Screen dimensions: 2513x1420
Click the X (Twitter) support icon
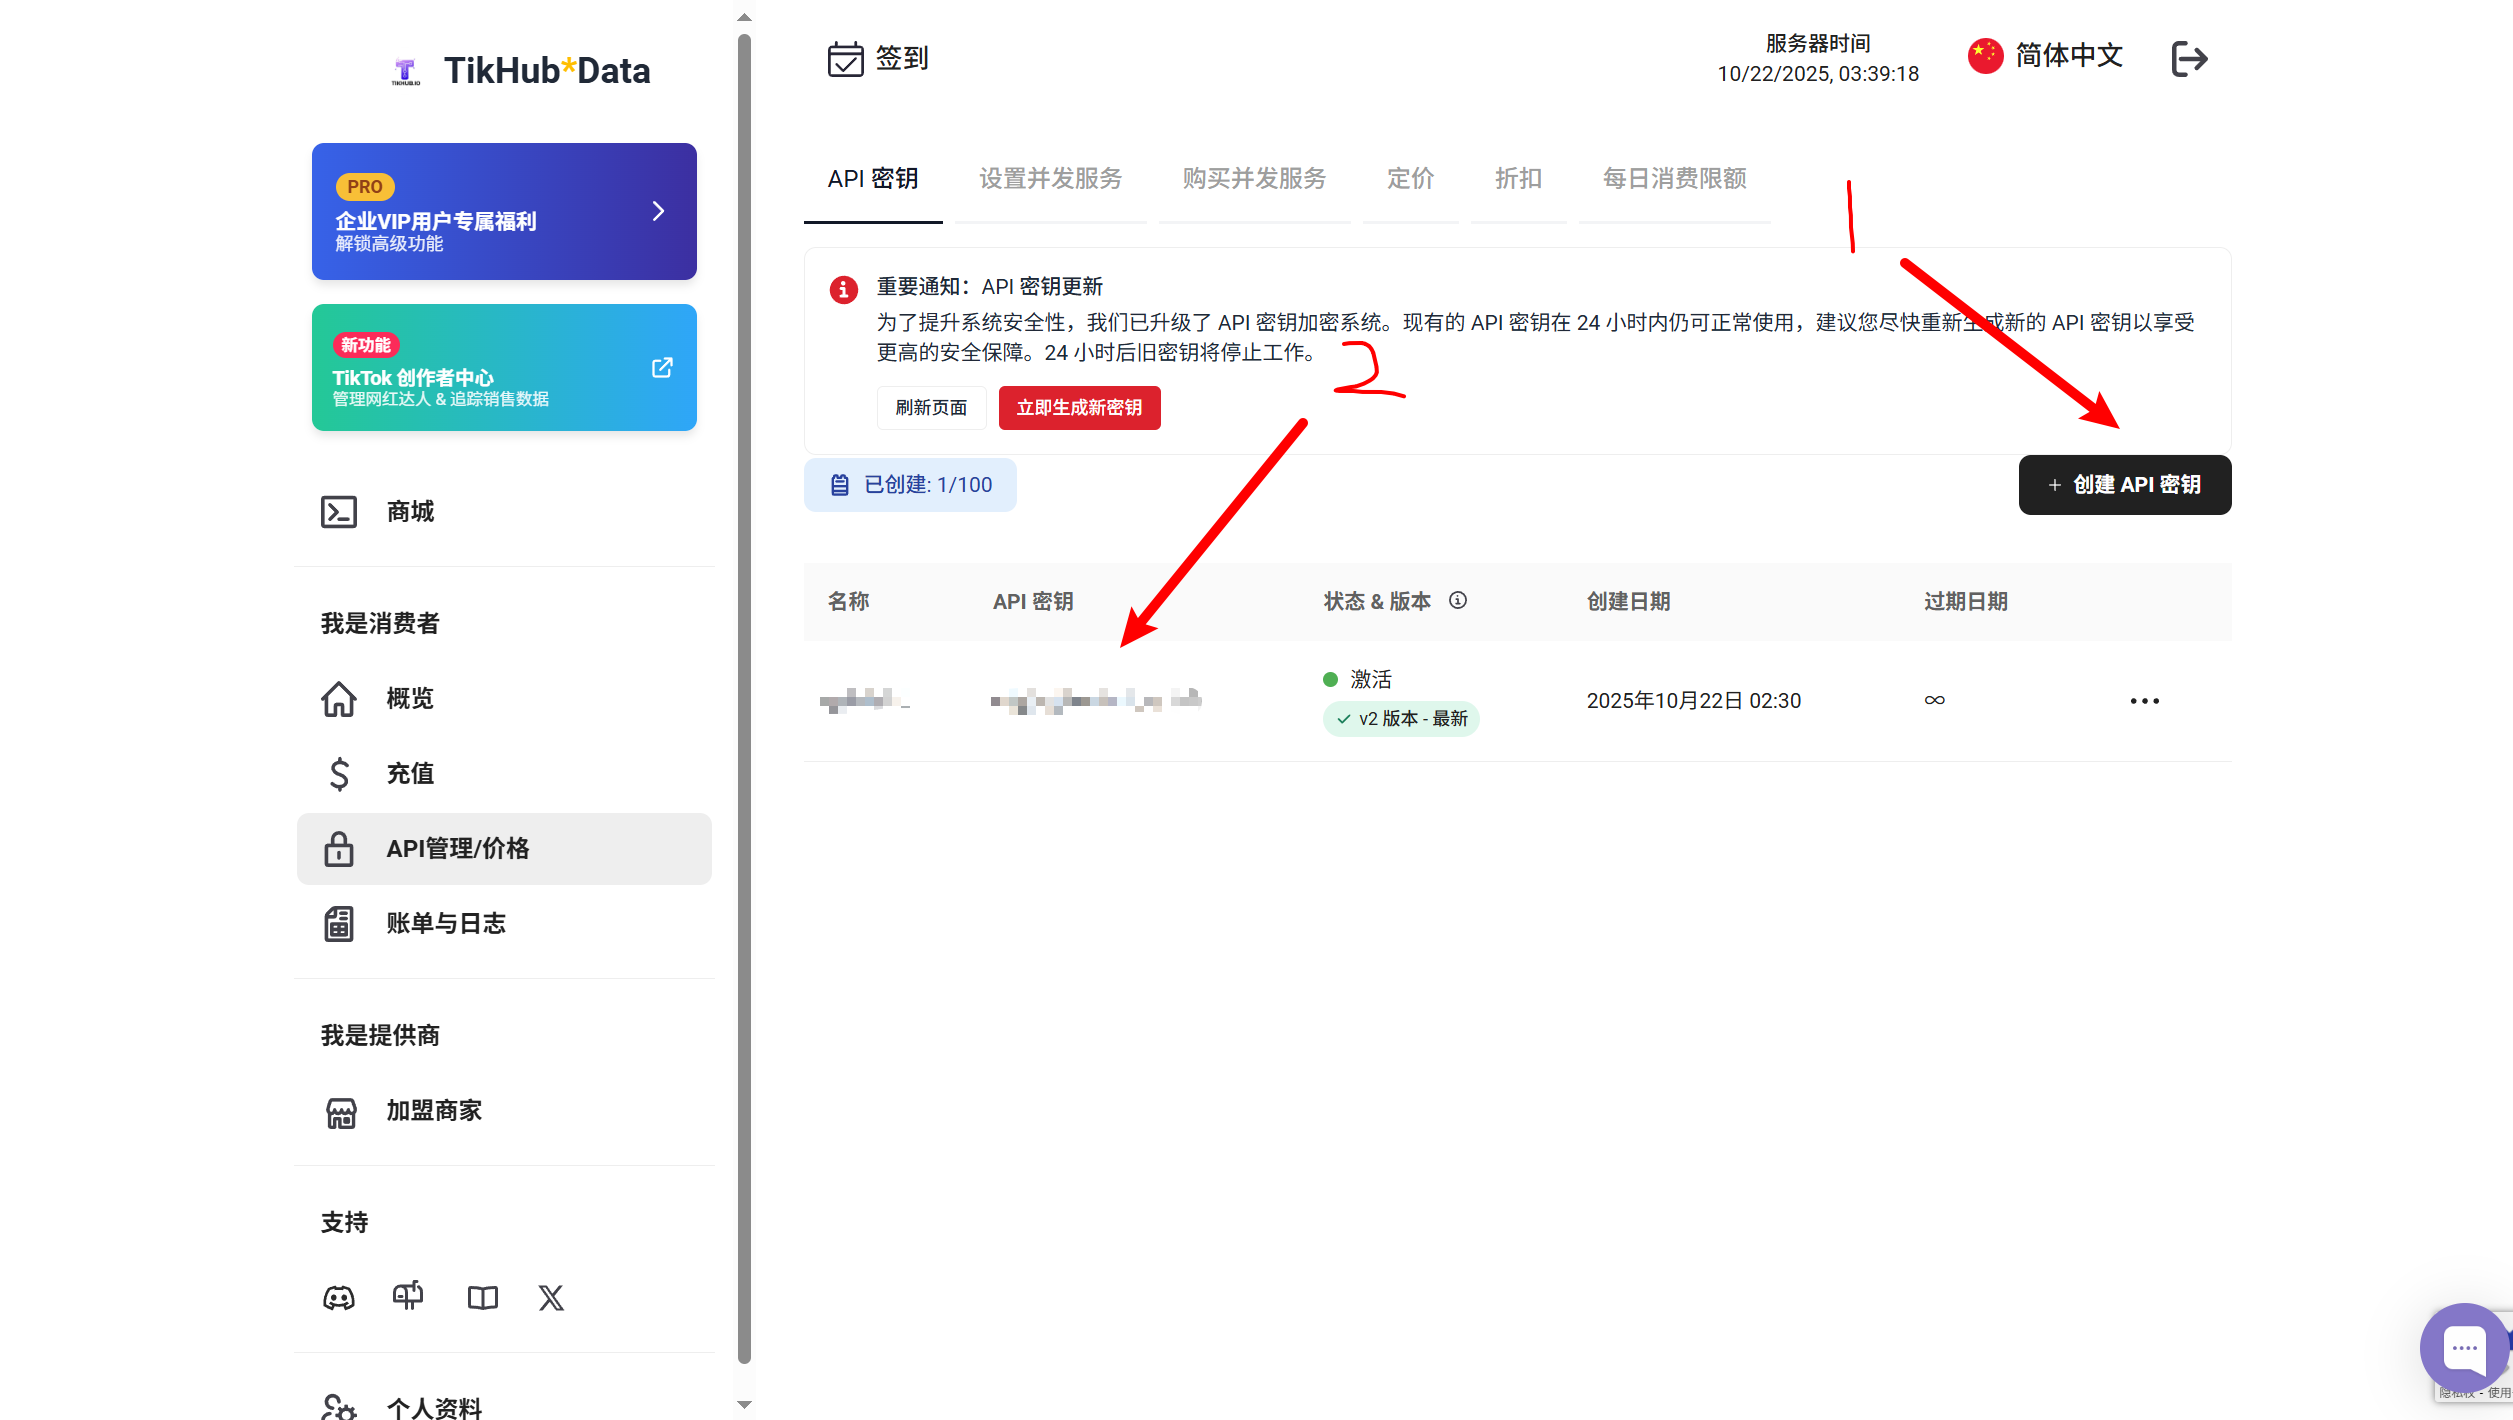coord(551,1298)
